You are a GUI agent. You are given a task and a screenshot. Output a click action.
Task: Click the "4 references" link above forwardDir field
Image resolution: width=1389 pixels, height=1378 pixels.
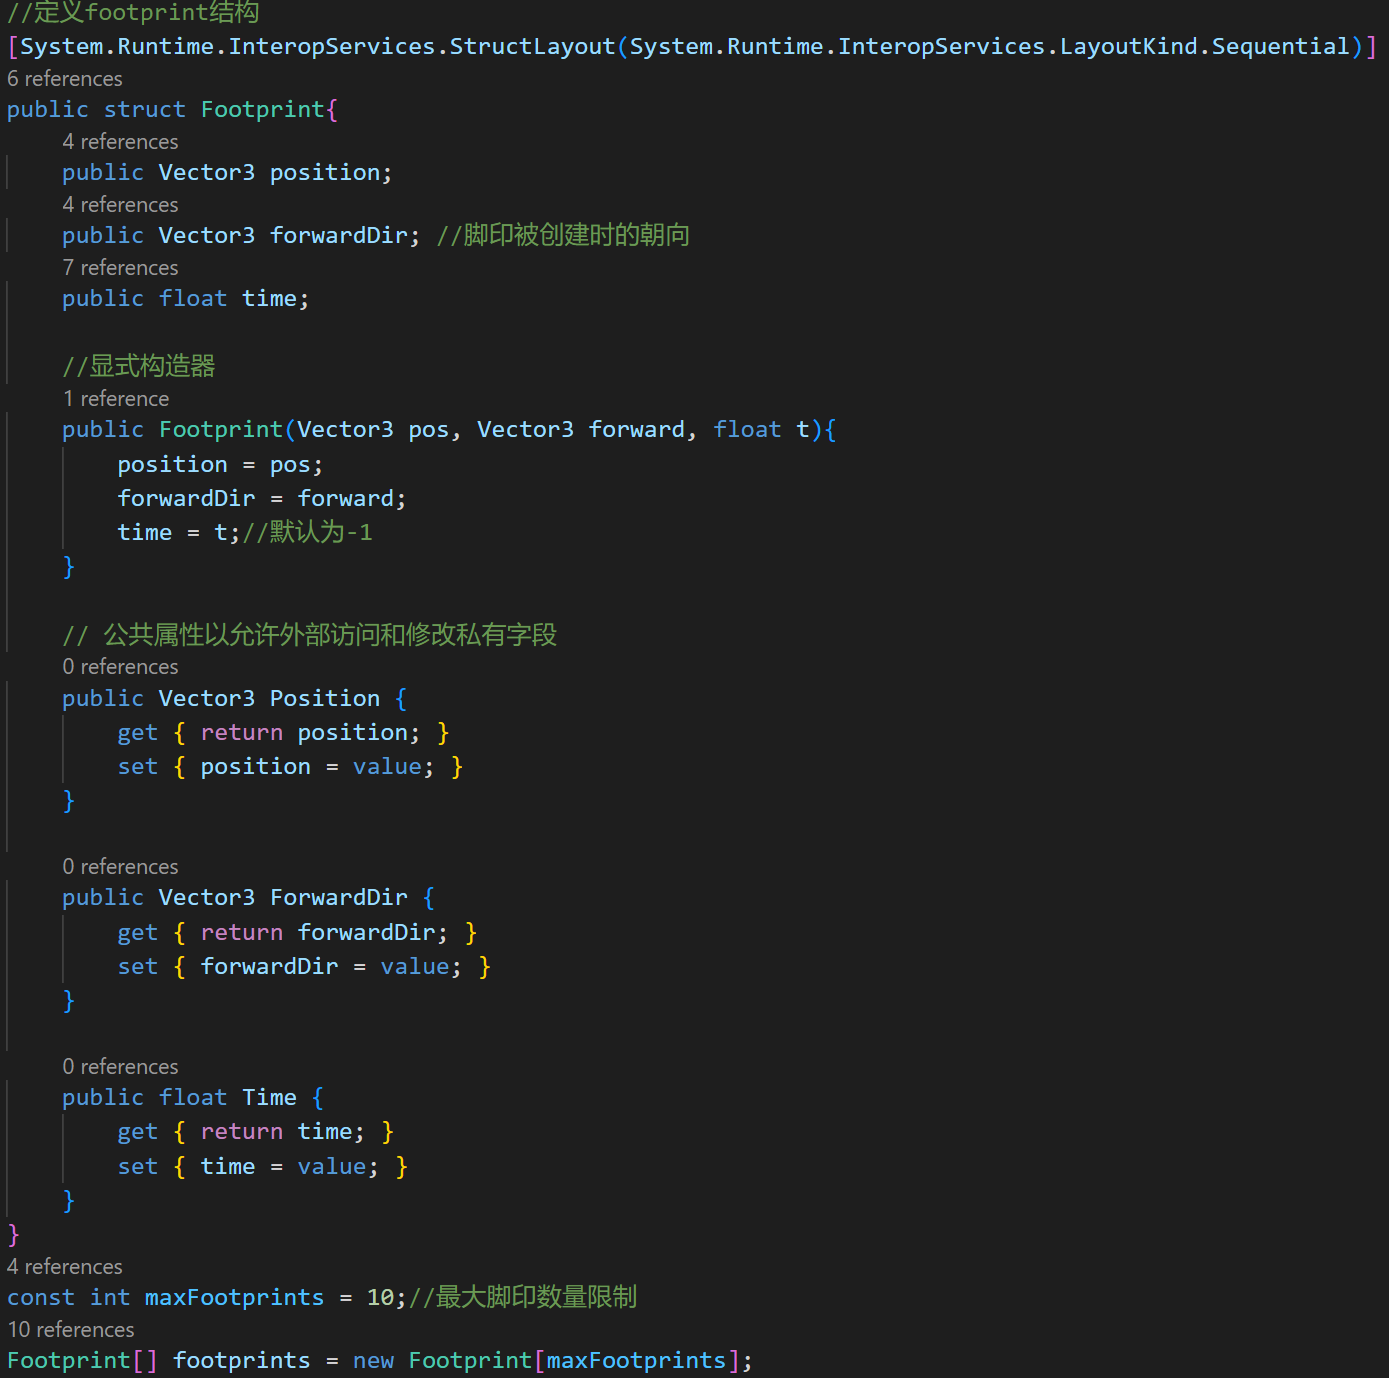(x=120, y=204)
